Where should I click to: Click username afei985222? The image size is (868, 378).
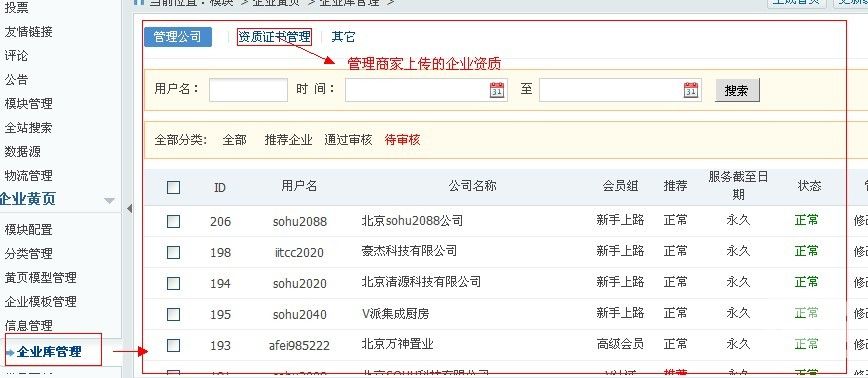click(299, 345)
